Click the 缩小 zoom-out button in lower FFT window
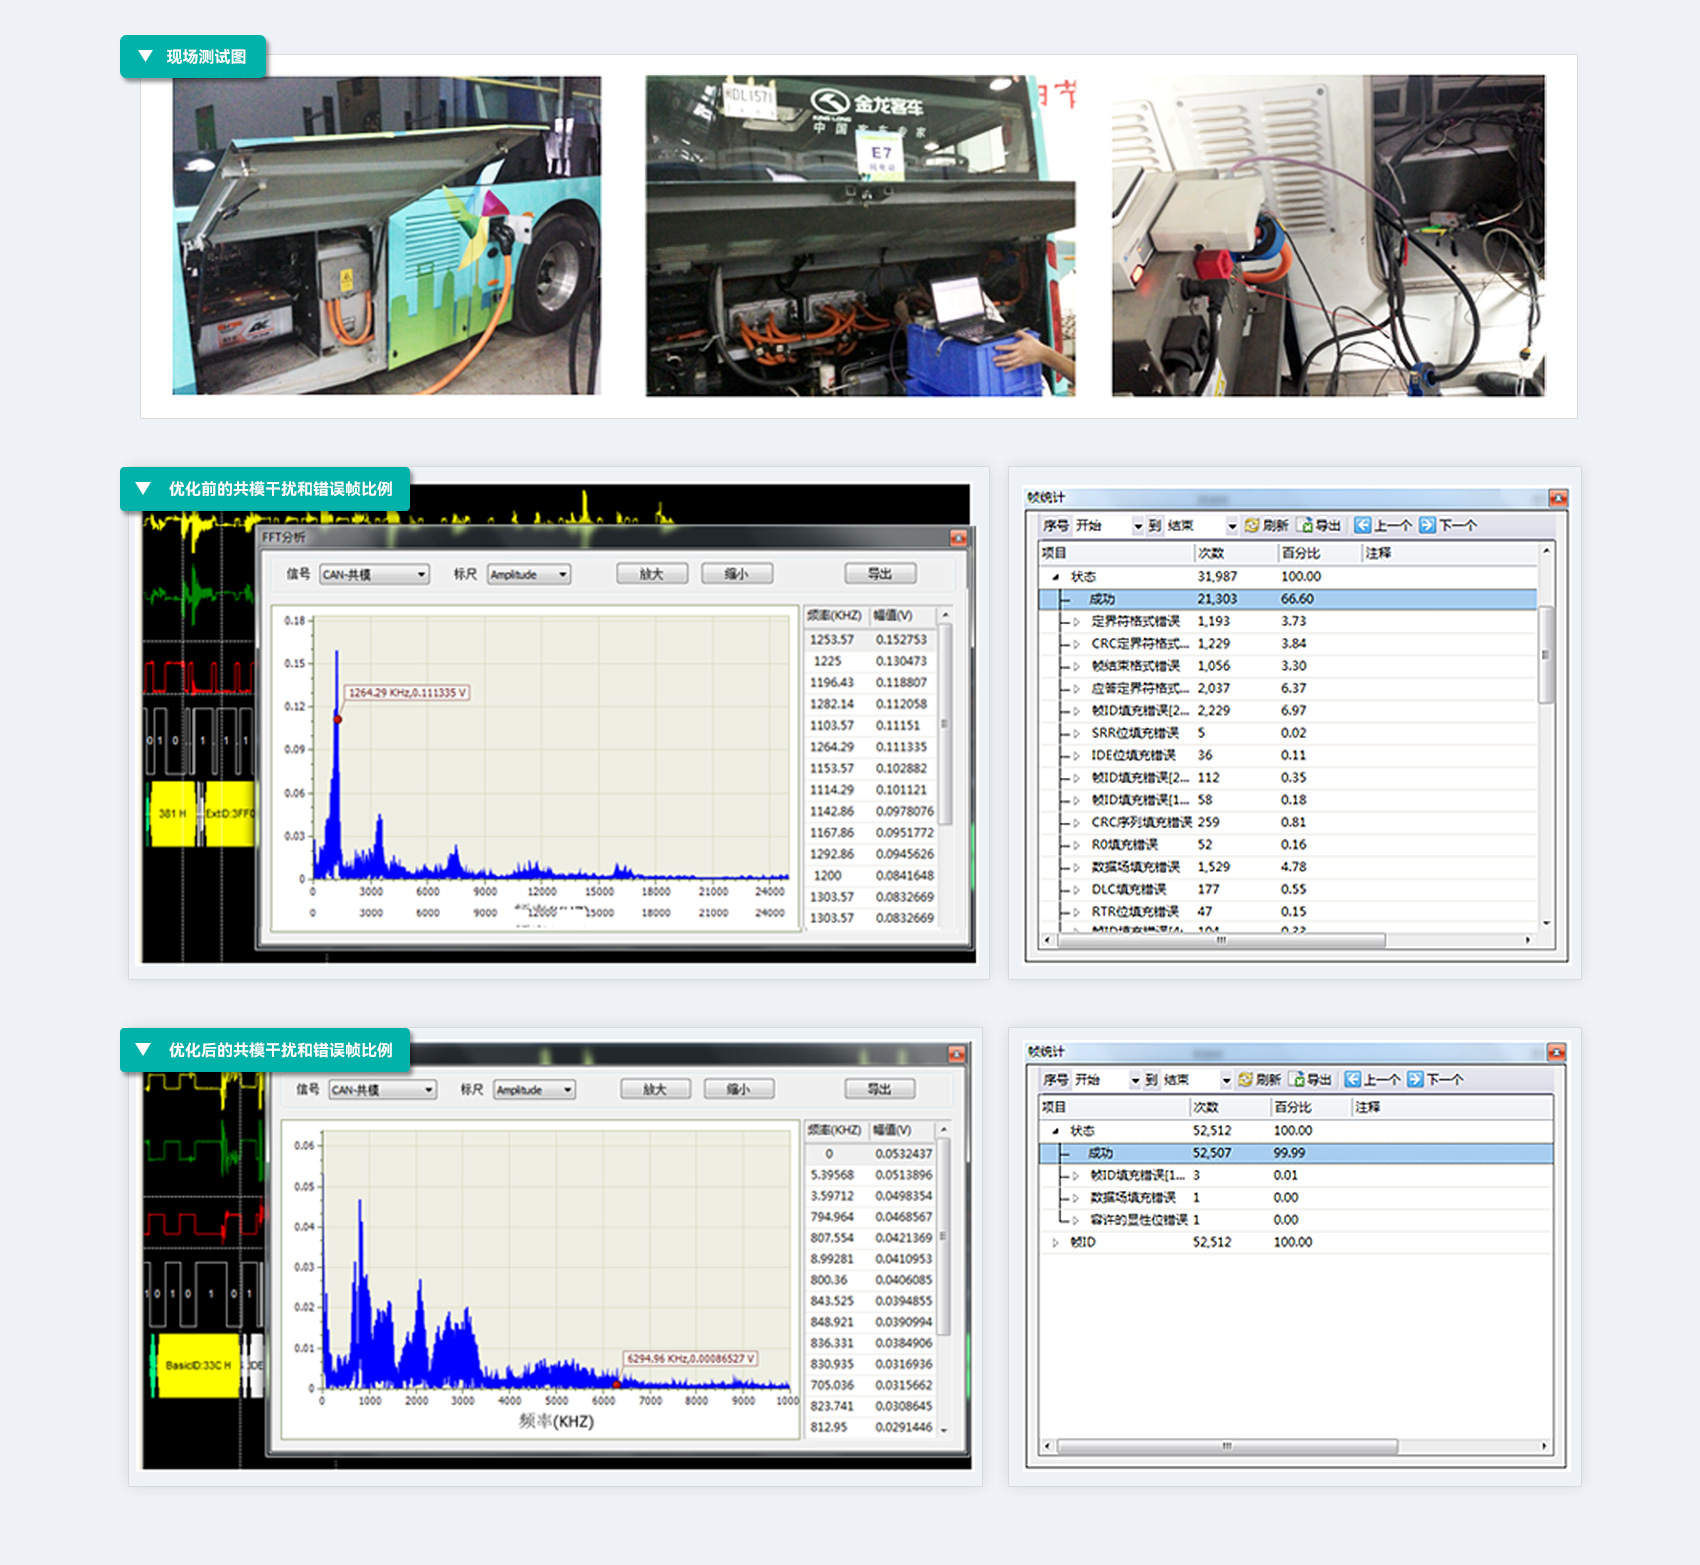Image resolution: width=1700 pixels, height=1565 pixels. coord(739,1089)
